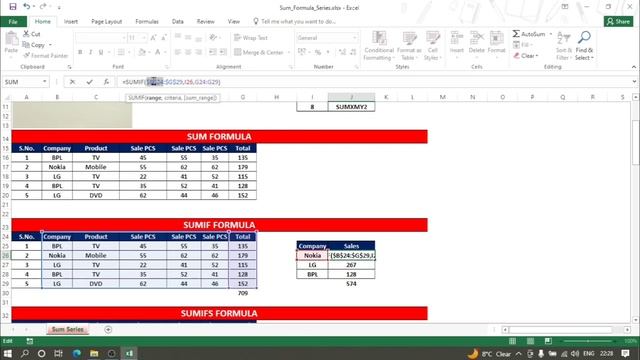Switch to the Page Layout tab
This screenshot has width=640, height=360.
click(107, 21)
